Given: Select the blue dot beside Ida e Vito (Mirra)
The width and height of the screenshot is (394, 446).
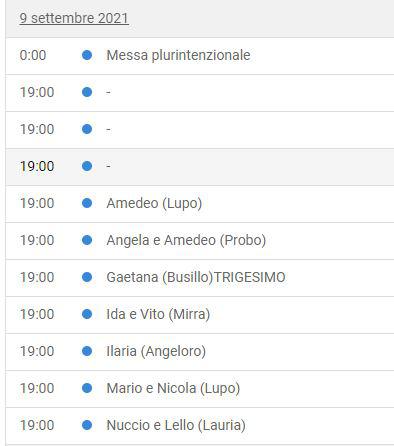Looking at the screenshot, I should pos(87,314).
